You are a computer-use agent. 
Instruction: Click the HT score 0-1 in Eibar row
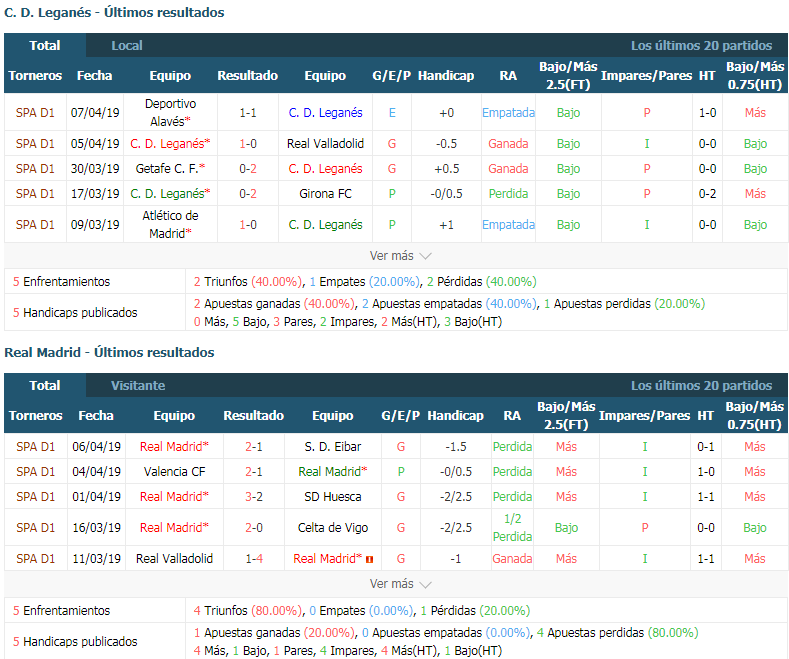pos(705,447)
